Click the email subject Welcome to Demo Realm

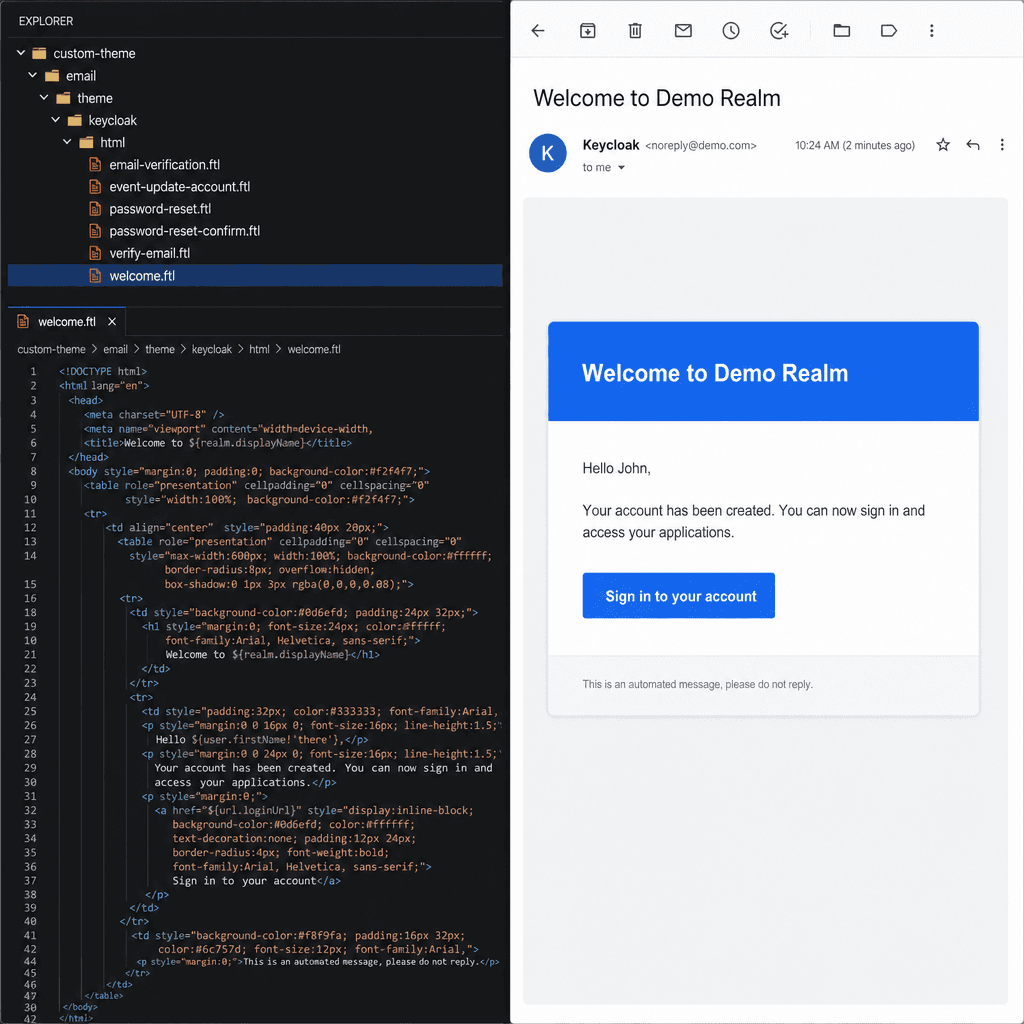[656, 98]
